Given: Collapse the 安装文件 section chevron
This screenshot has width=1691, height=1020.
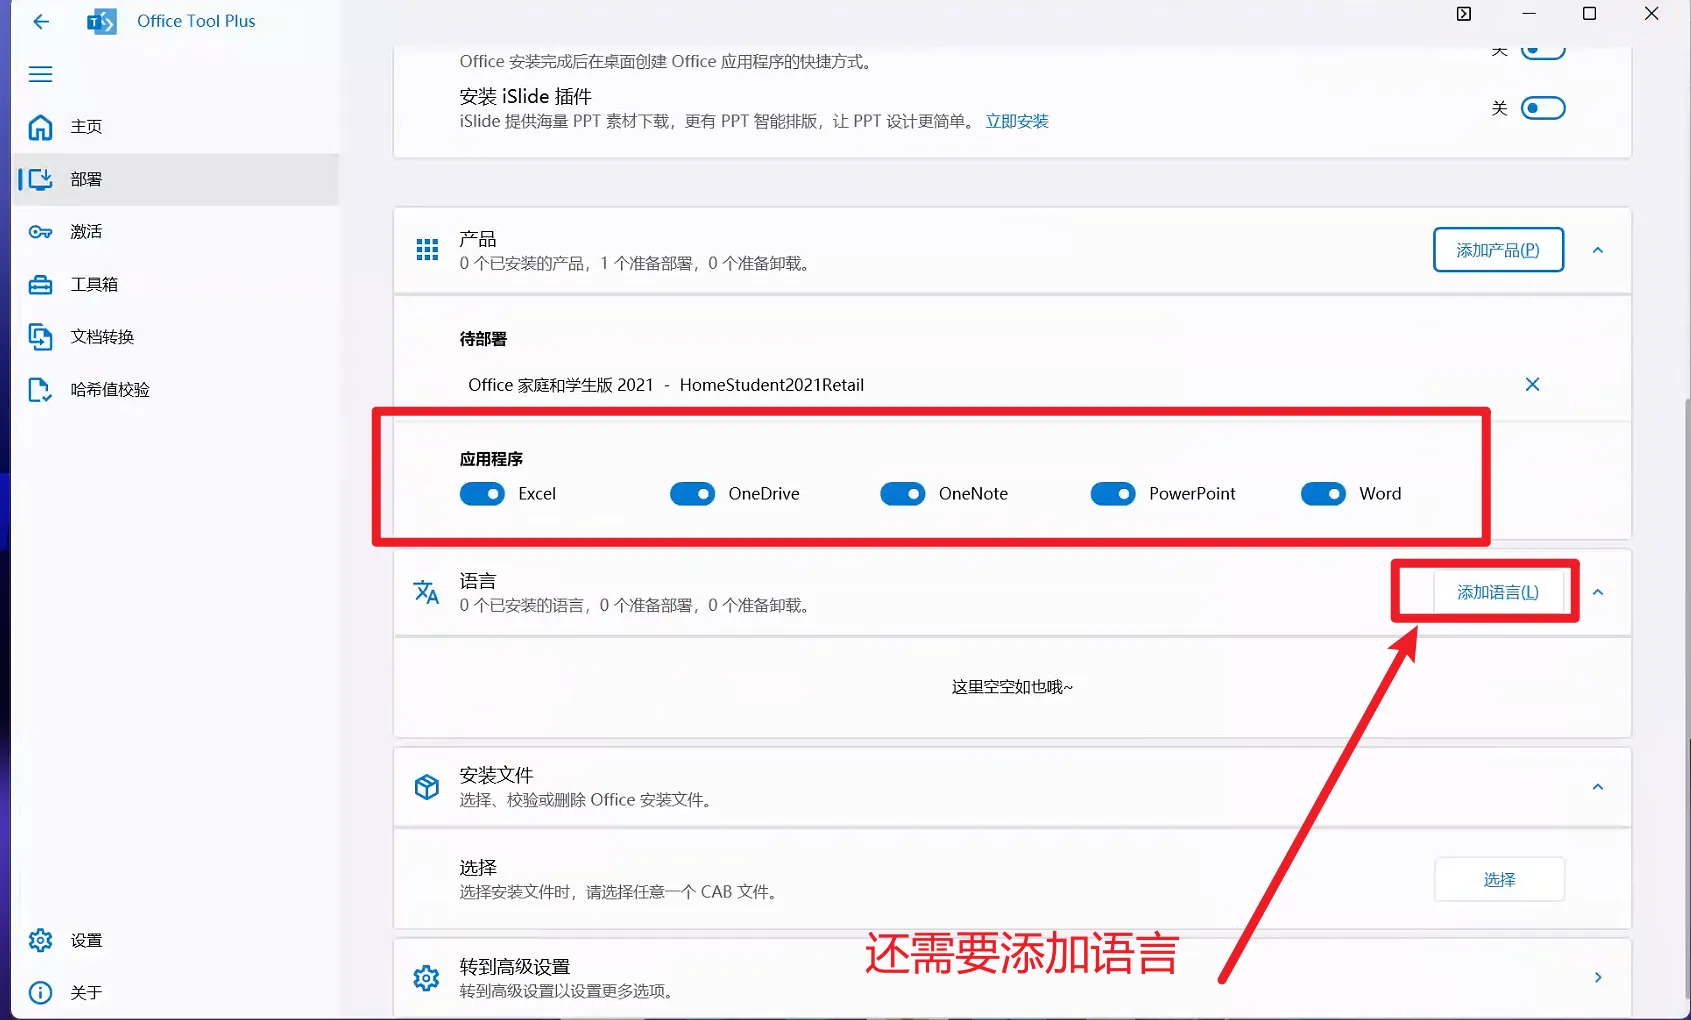Looking at the screenshot, I should [1598, 787].
